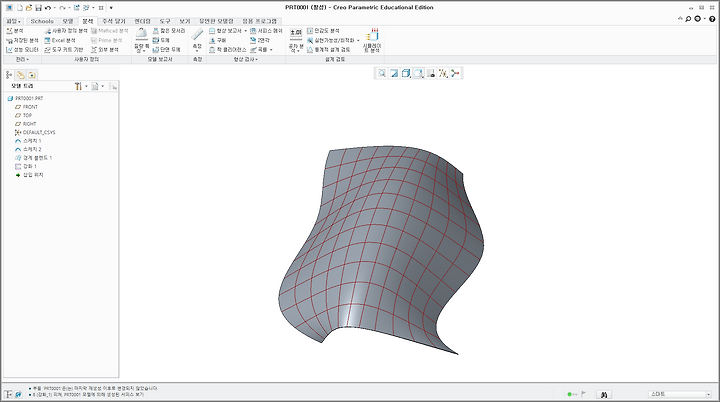Open 도구 키트 기반 analysis

[x=64, y=50]
